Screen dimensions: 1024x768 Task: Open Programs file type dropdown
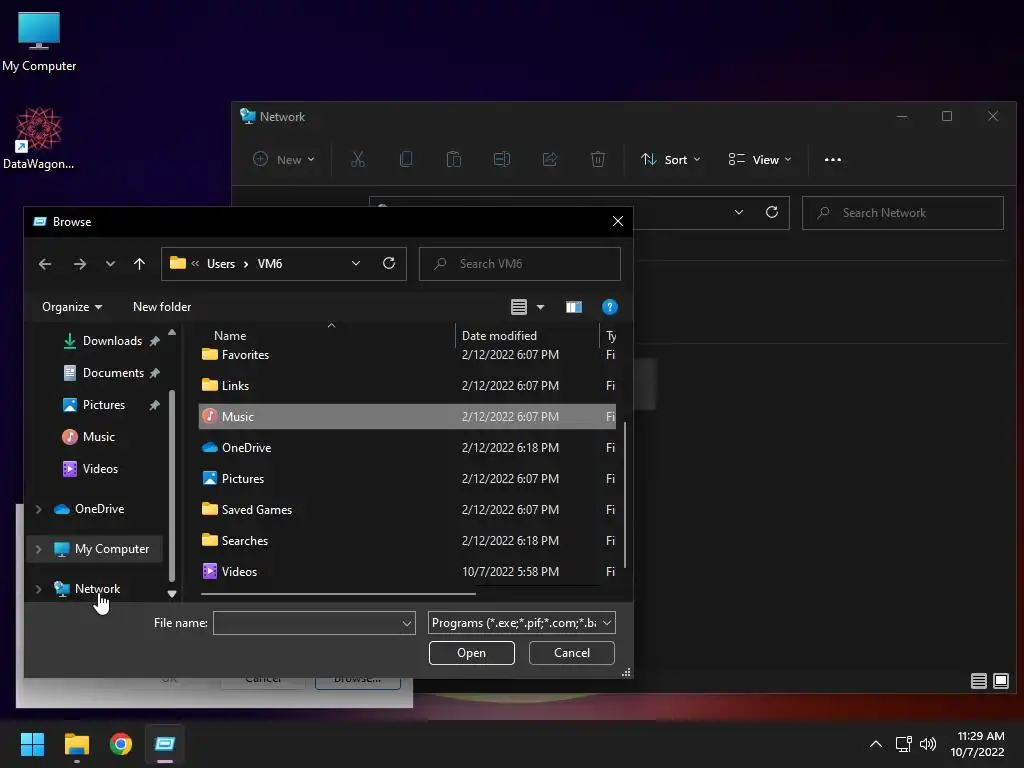[x=522, y=623]
